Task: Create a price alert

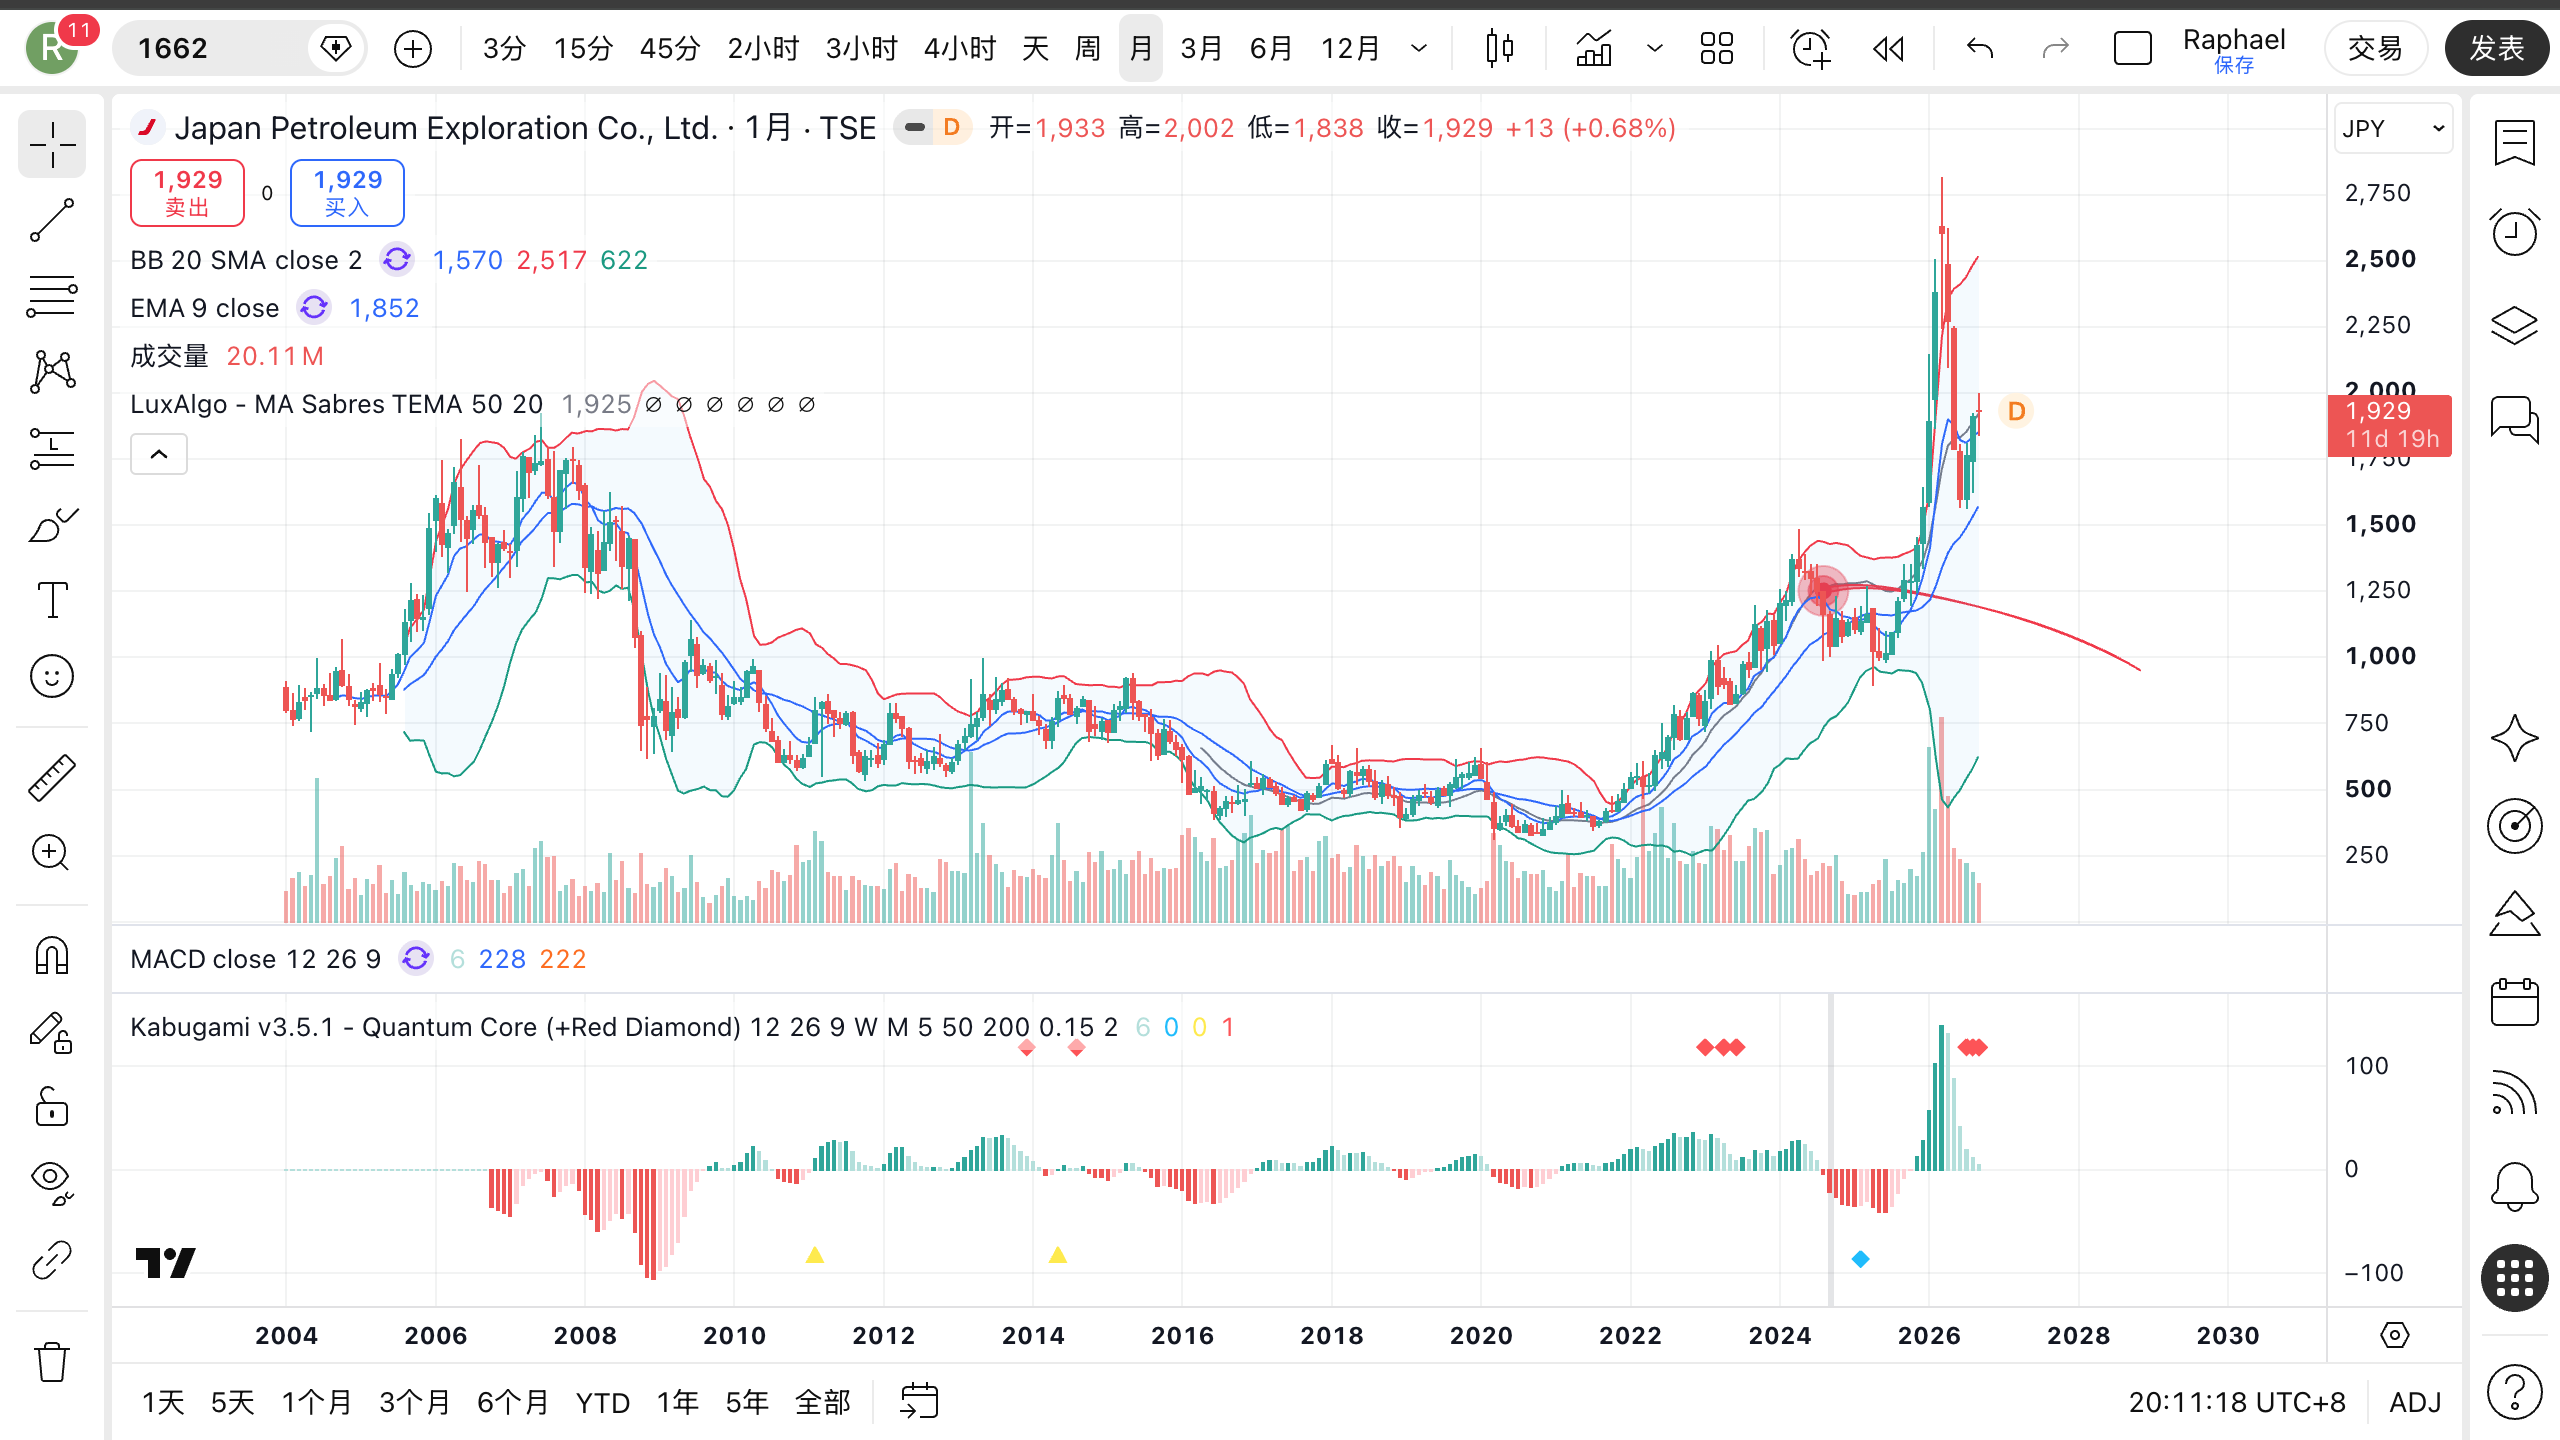Action: (x=1810, y=48)
